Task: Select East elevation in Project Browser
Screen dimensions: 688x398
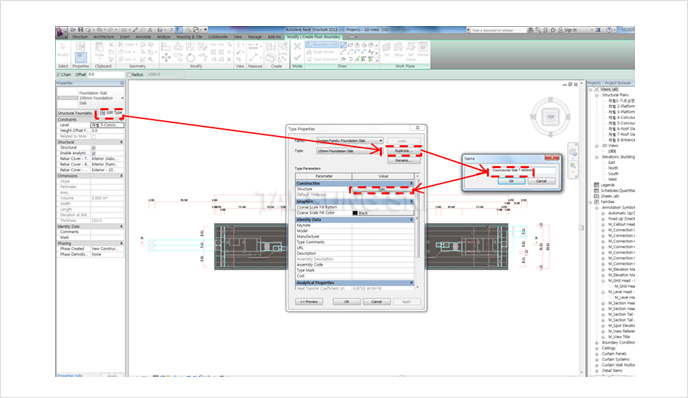Action: click(612, 162)
